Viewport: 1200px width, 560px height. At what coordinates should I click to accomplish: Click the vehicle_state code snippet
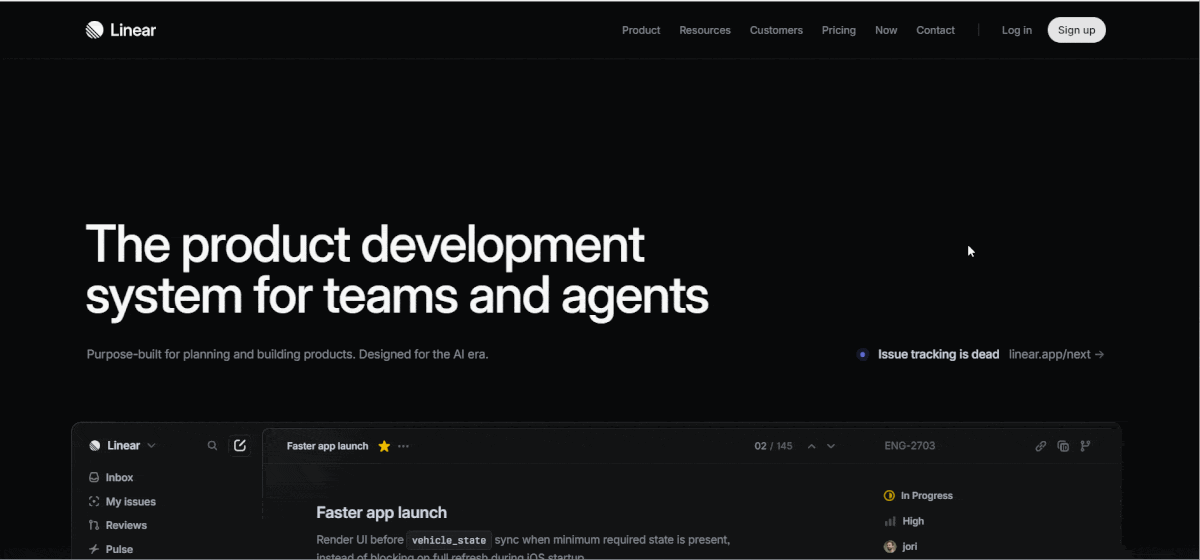click(449, 540)
